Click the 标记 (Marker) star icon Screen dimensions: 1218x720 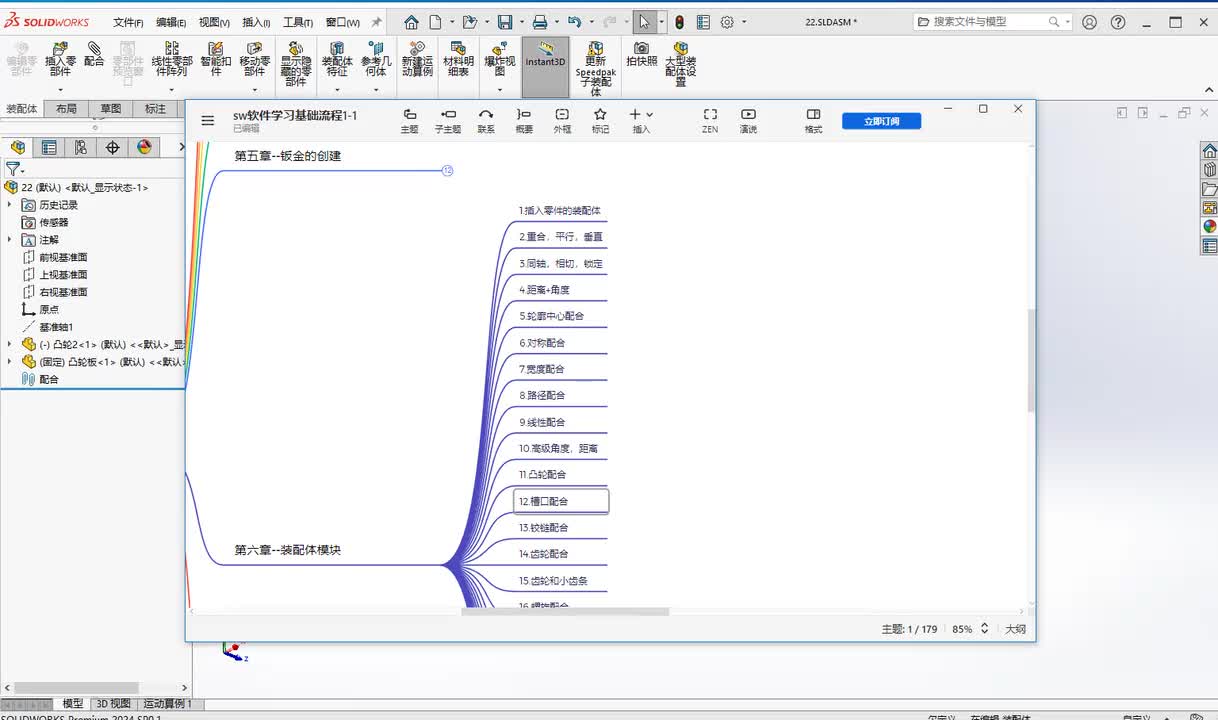click(600, 120)
